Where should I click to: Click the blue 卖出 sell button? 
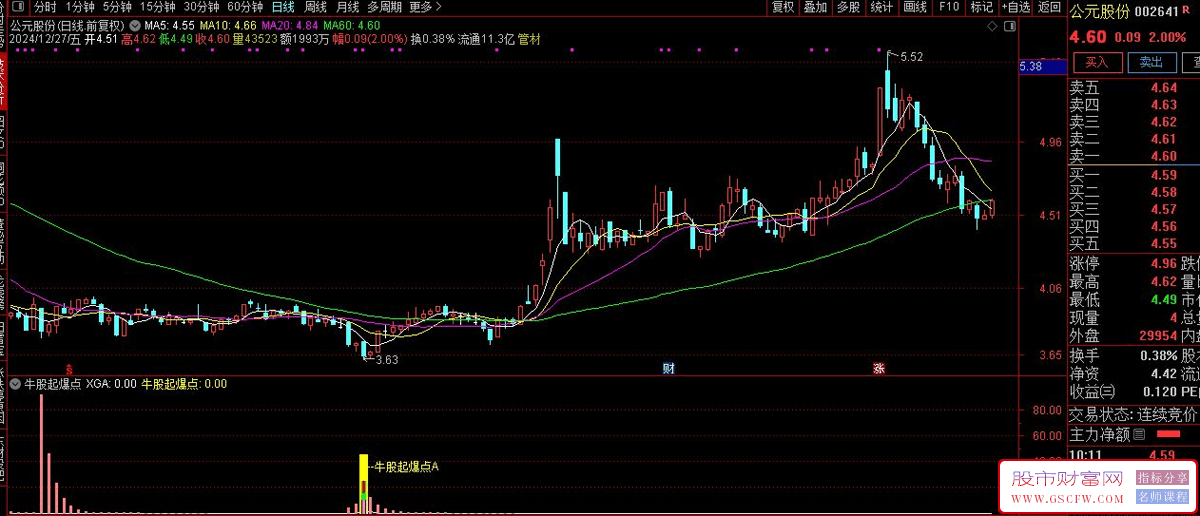1150,62
